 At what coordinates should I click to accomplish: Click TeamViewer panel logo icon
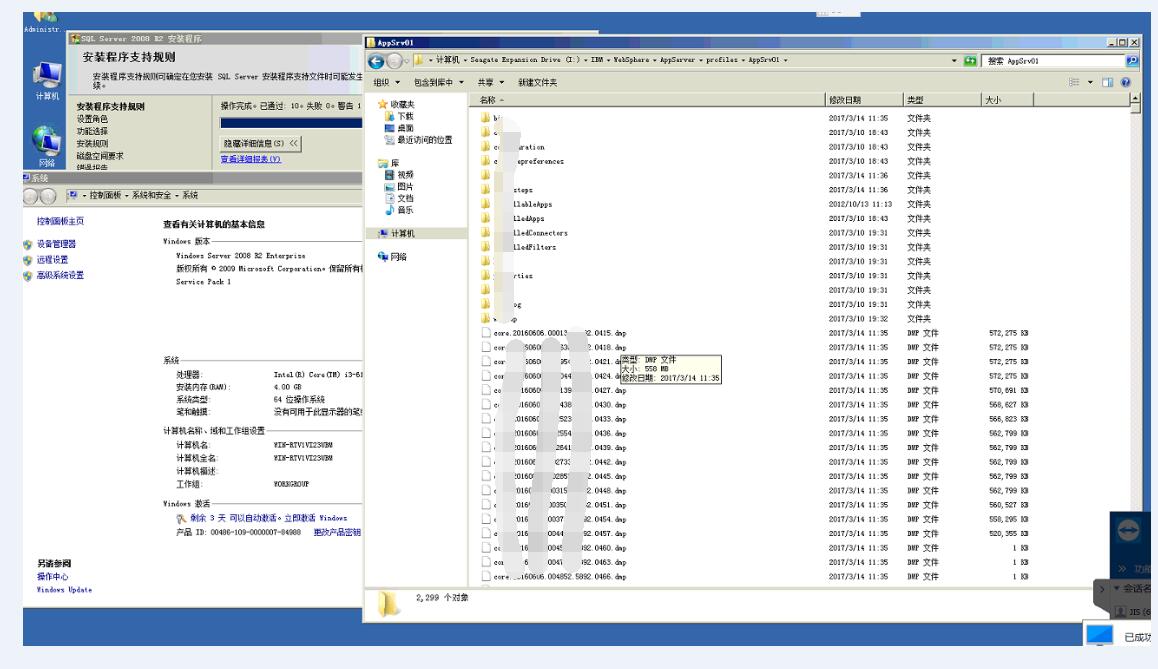1128,531
